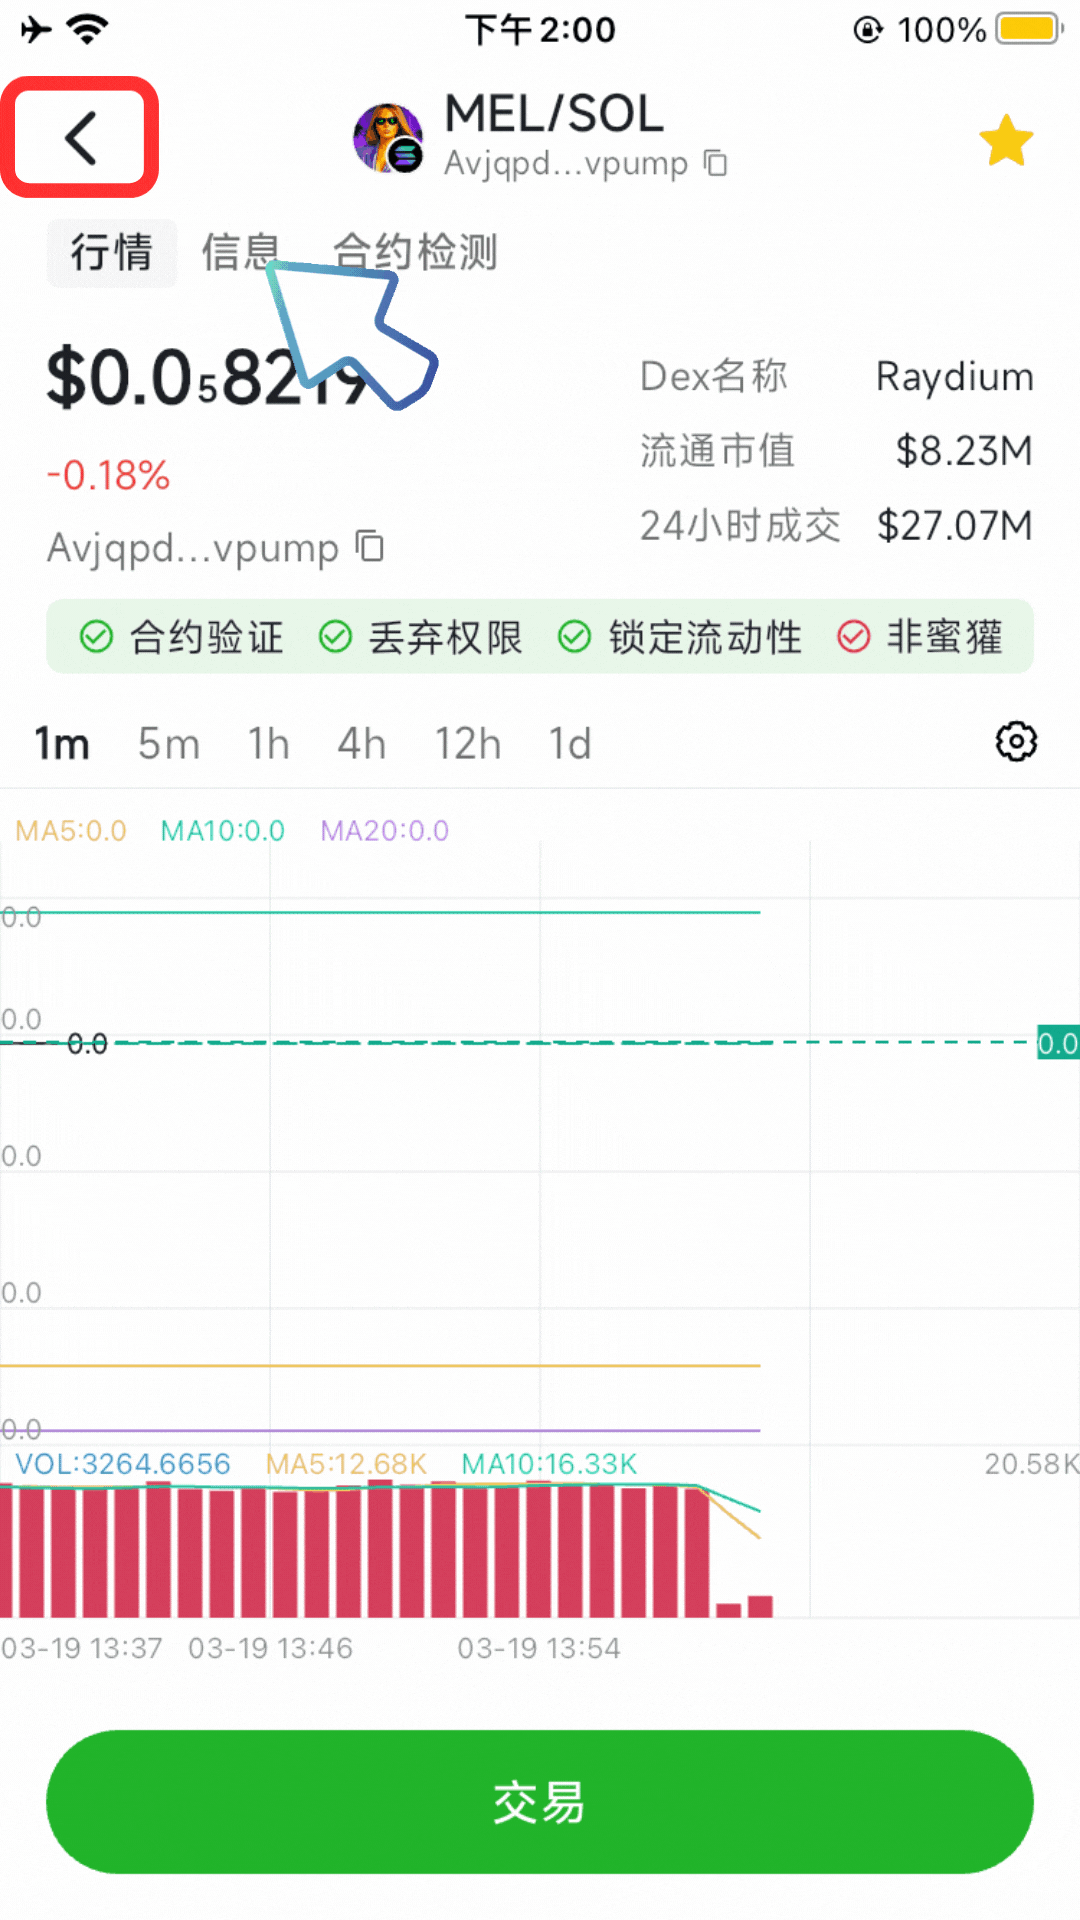Select the 1h chart interval
This screenshot has width=1080, height=1920.
(x=268, y=744)
